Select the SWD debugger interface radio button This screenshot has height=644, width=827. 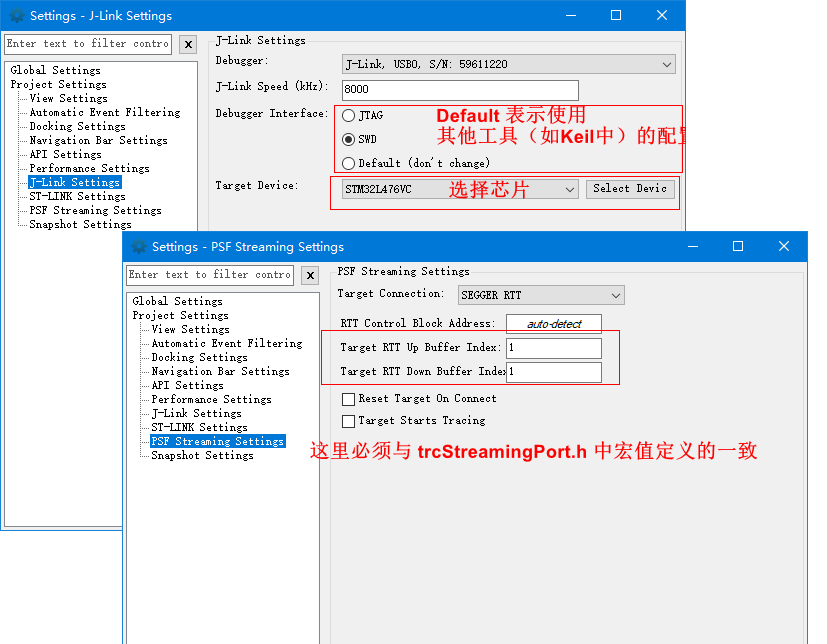pos(348,139)
